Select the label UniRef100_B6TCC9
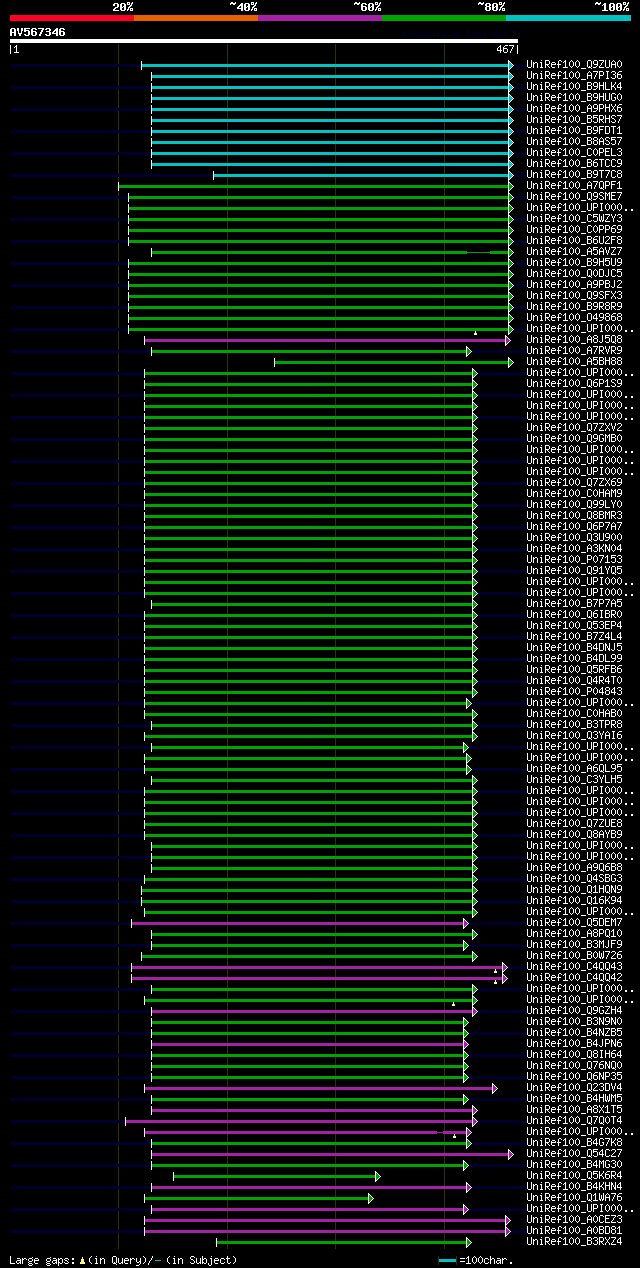The image size is (640, 1268). 574,164
